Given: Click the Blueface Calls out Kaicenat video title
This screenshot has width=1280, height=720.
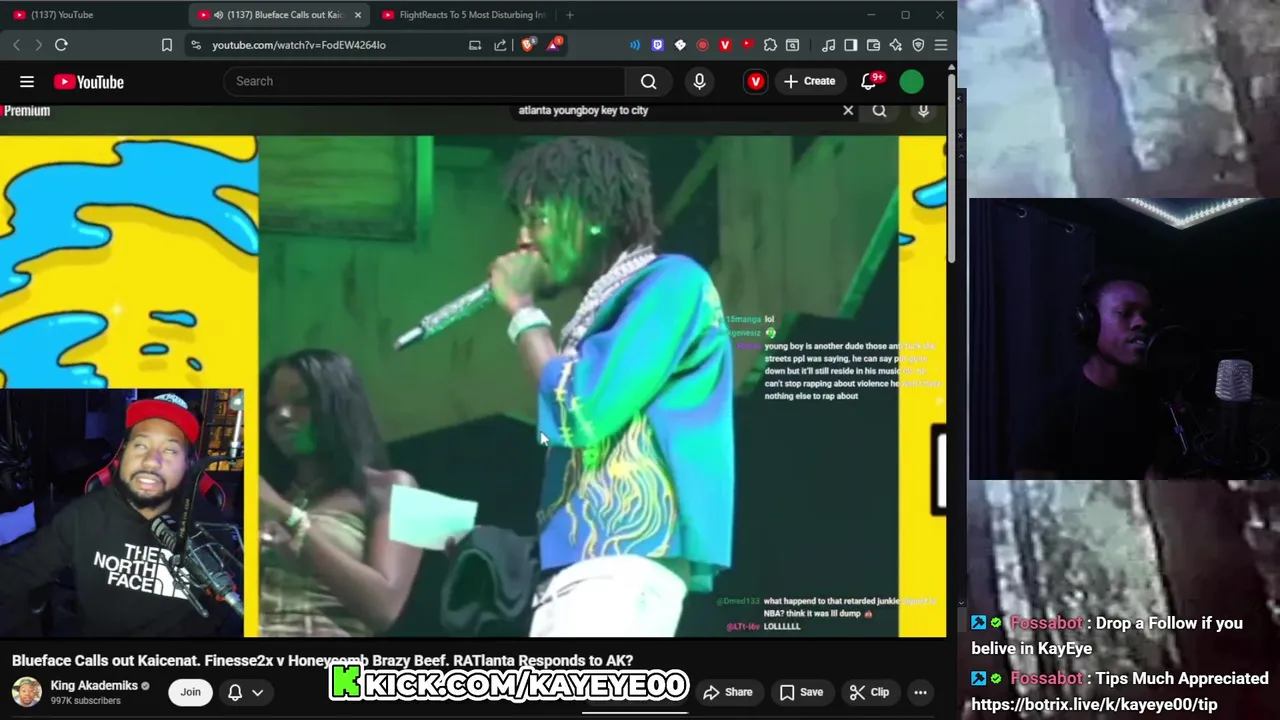Looking at the screenshot, I should click(x=322, y=661).
